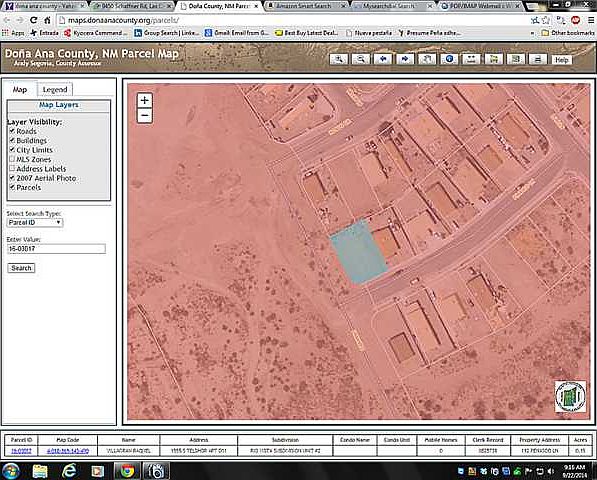Viewport: 597px width, 480px height.
Task: Toggle the Parcels layer checkbox
Action: tap(12, 187)
